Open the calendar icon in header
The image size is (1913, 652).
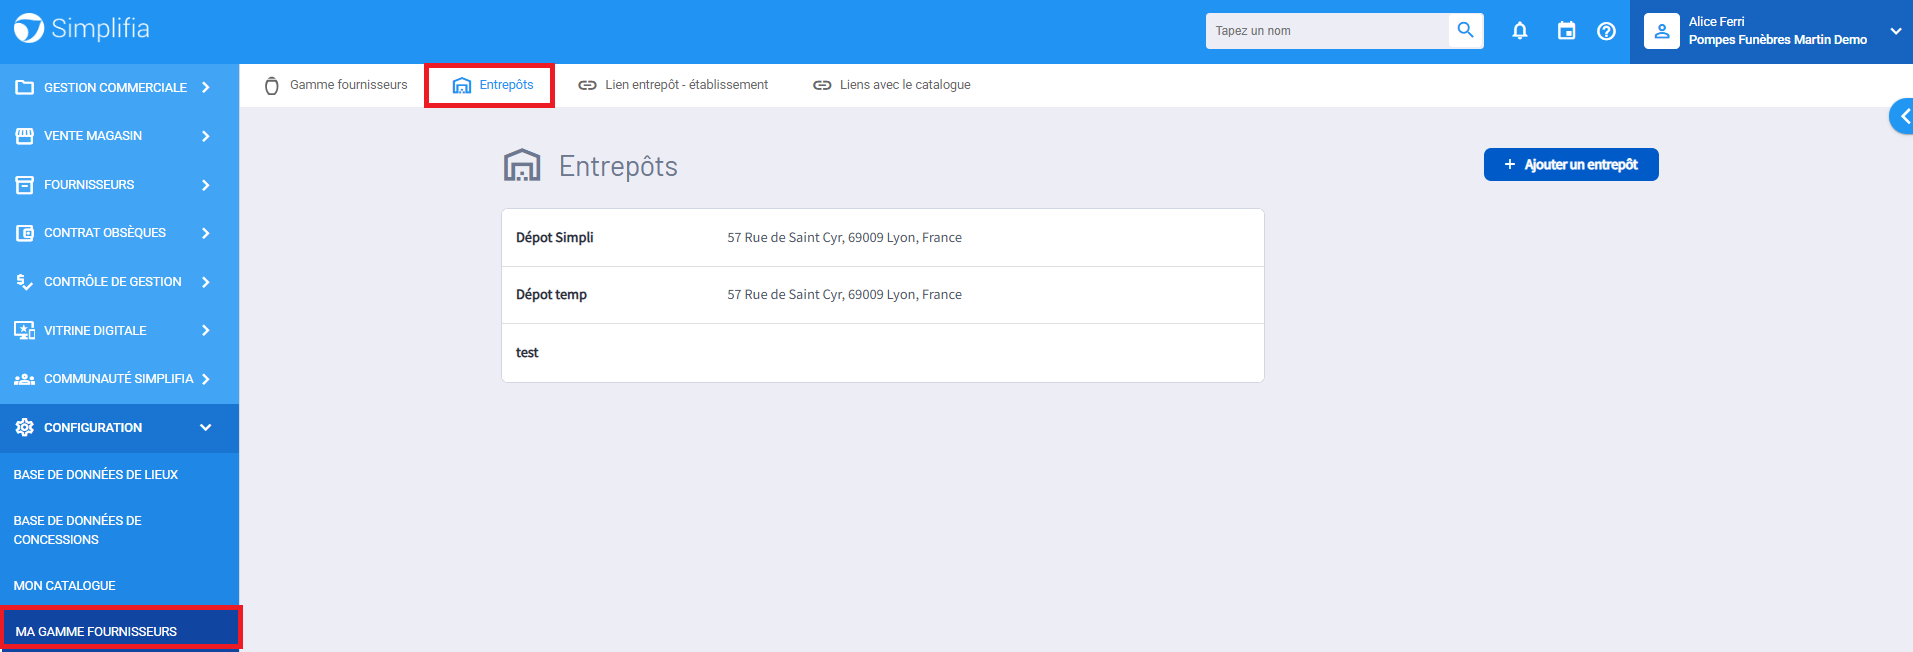(x=1566, y=31)
